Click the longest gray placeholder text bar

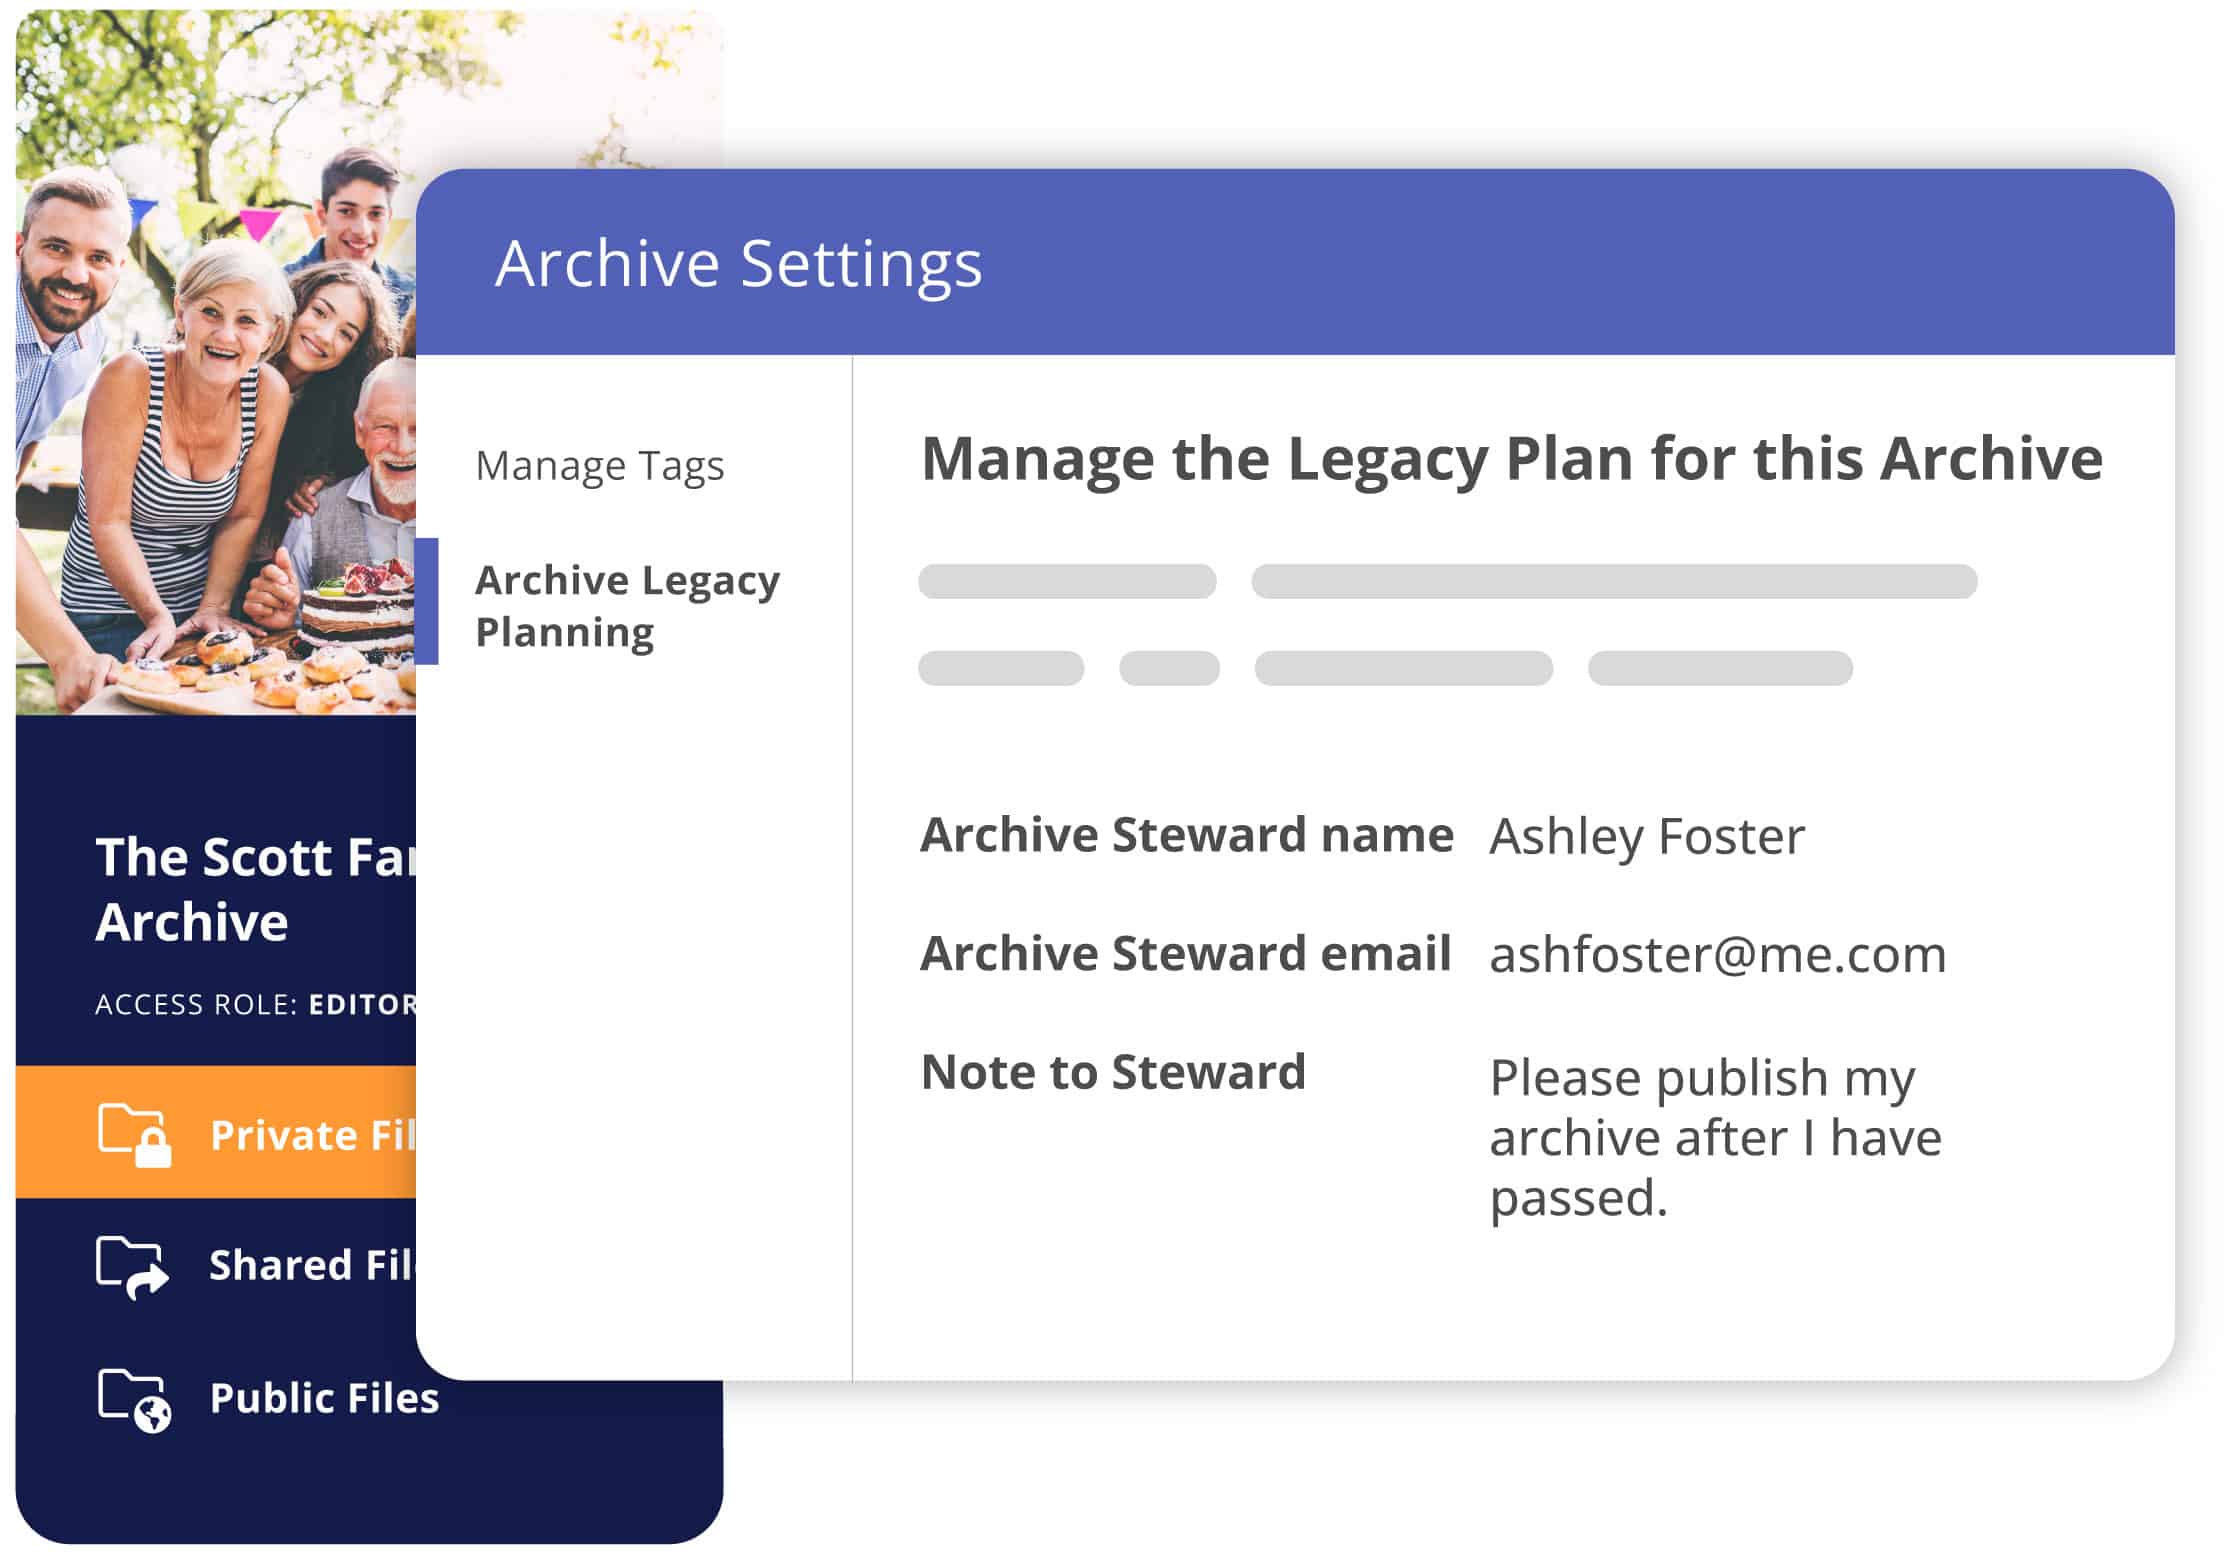[x=1613, y=582]
